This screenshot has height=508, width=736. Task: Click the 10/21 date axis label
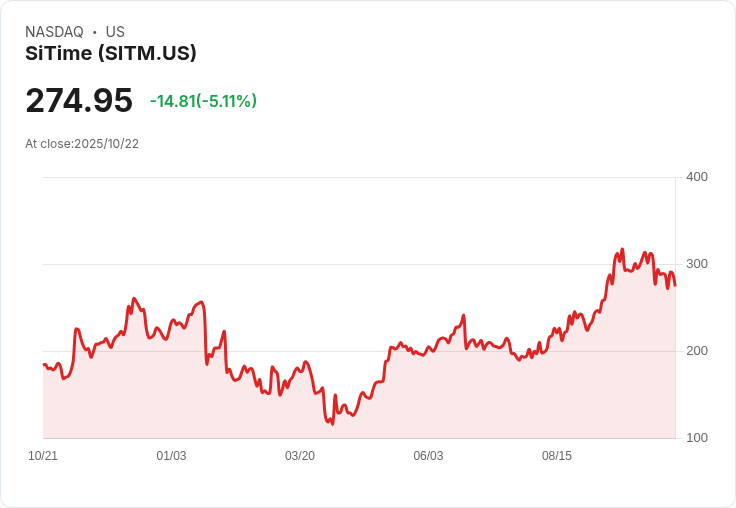pos(43,456)
